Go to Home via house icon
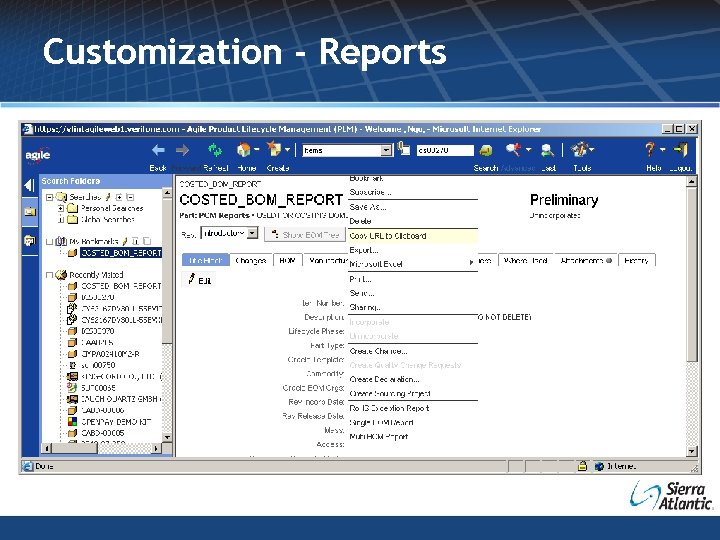This screenshot has height=540, width=720. click(243, 150)
